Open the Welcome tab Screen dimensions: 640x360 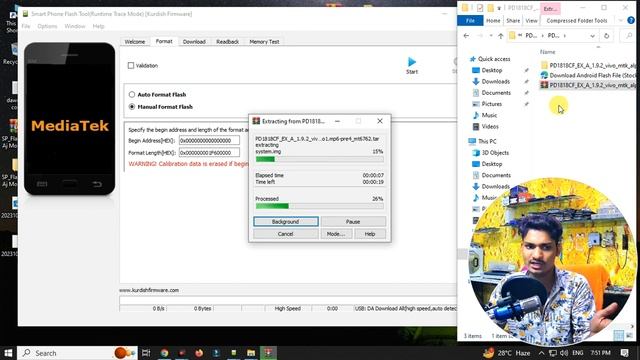[x=135, y=42]
